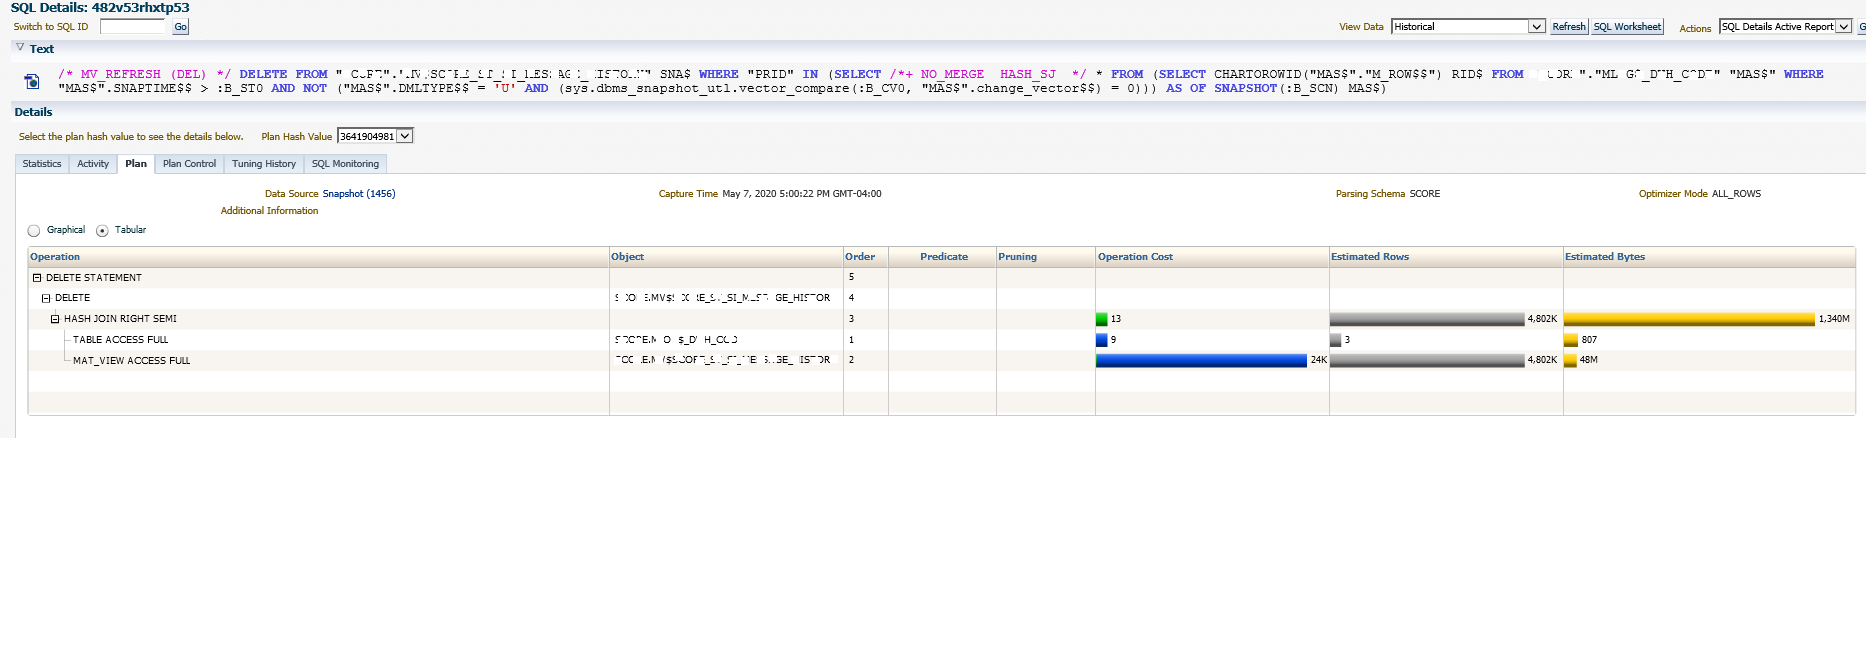The width and height of the screenshot is (1866, 648).
Task: Open the SQL Monitoring tab
Action: [345, 164]
